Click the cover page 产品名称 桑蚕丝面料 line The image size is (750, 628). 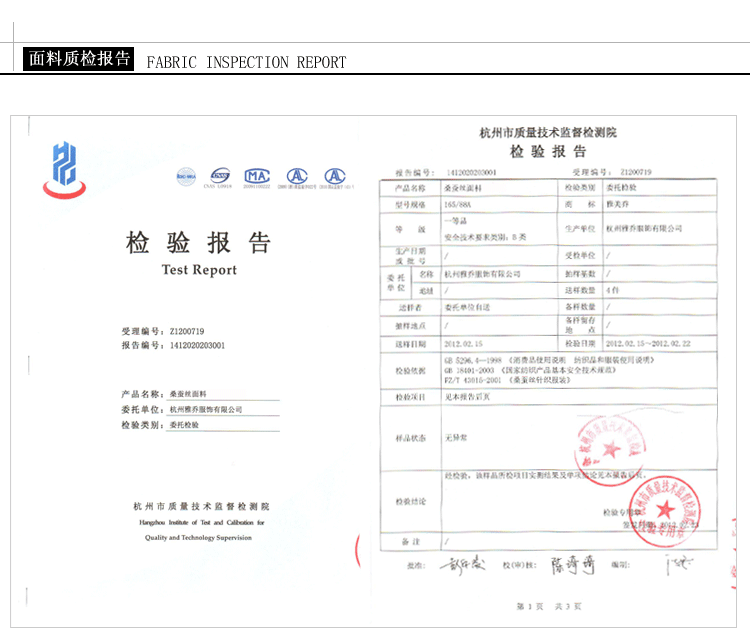tap(200, 394)
